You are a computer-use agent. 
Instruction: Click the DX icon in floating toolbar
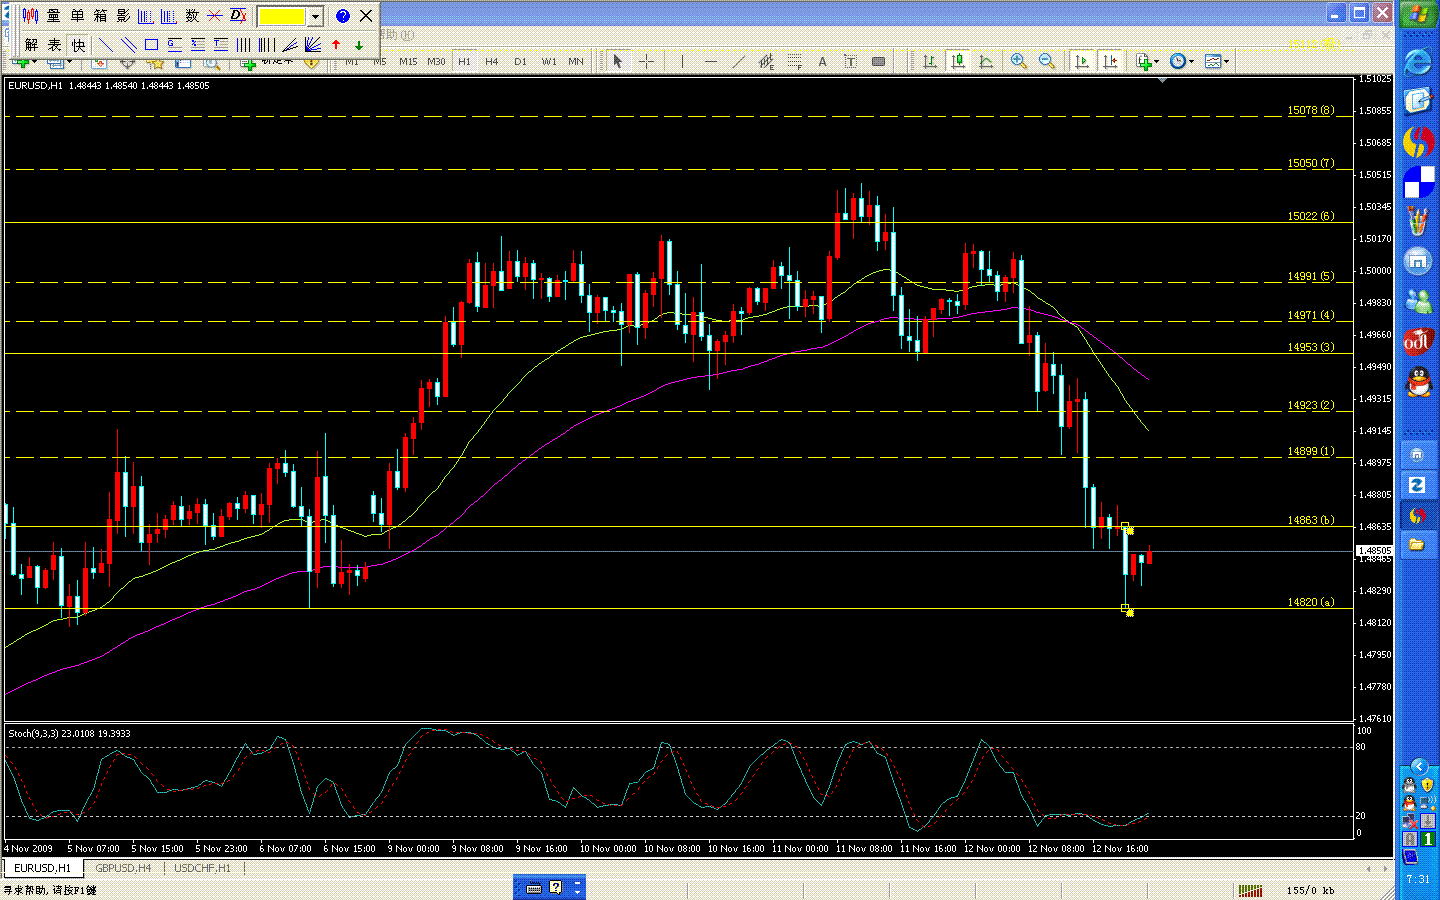238,16
